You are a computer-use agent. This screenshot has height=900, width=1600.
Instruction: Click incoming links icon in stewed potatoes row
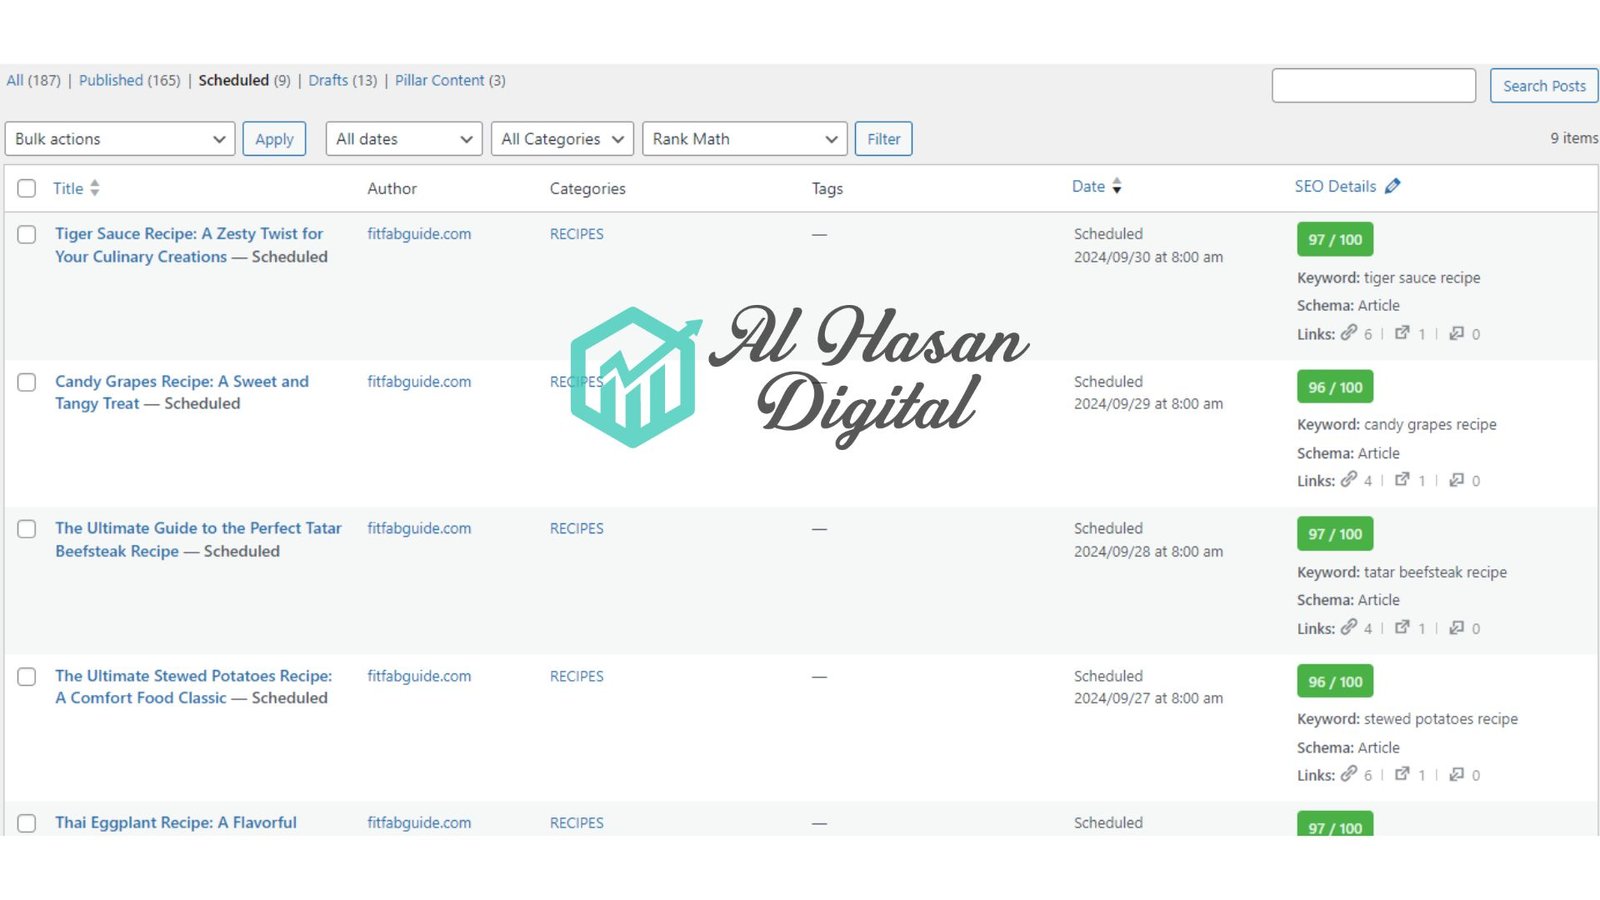tap(1457, 774)
